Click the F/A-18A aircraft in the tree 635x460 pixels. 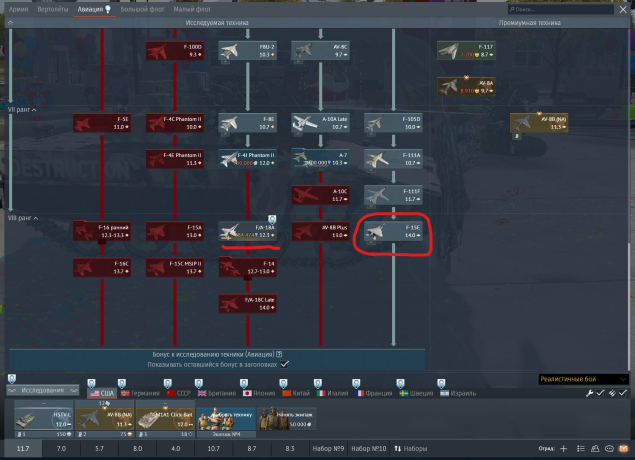(247, 231)
